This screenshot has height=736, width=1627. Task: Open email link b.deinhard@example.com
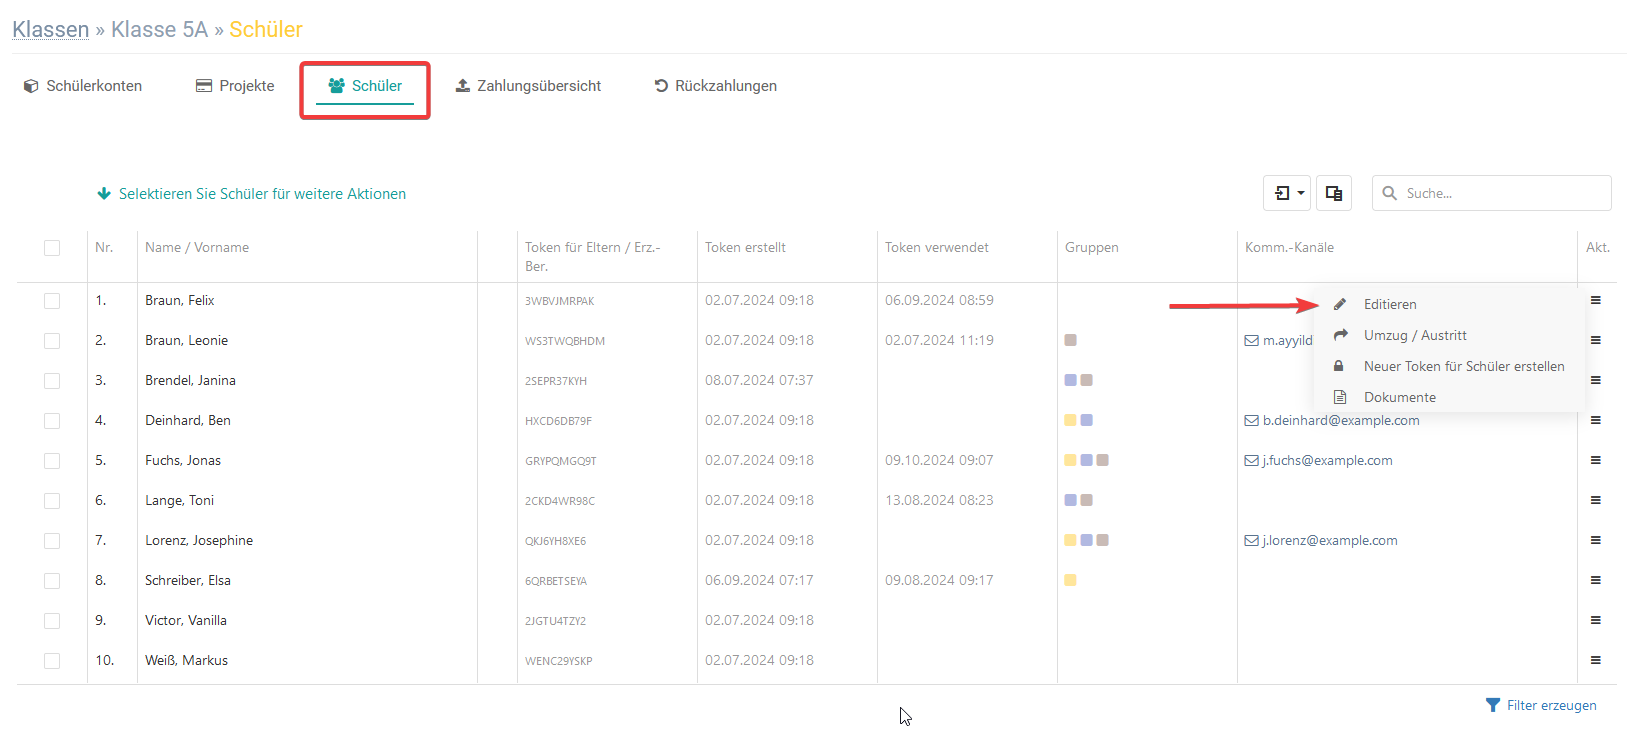click(x=1341, y=420)
